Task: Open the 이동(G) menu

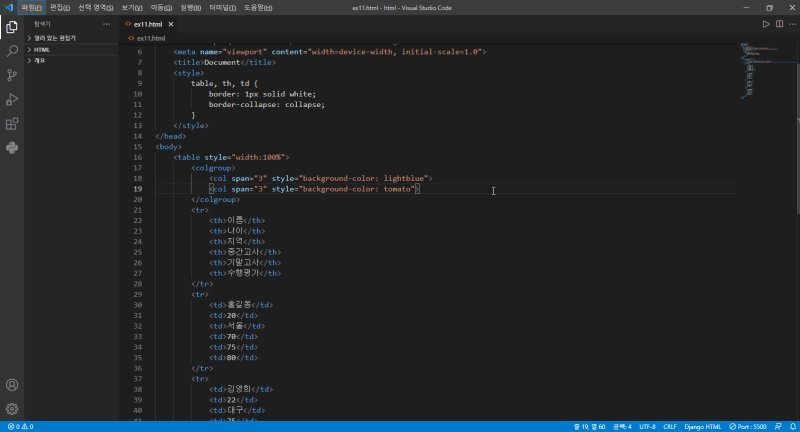Action: 161,8
